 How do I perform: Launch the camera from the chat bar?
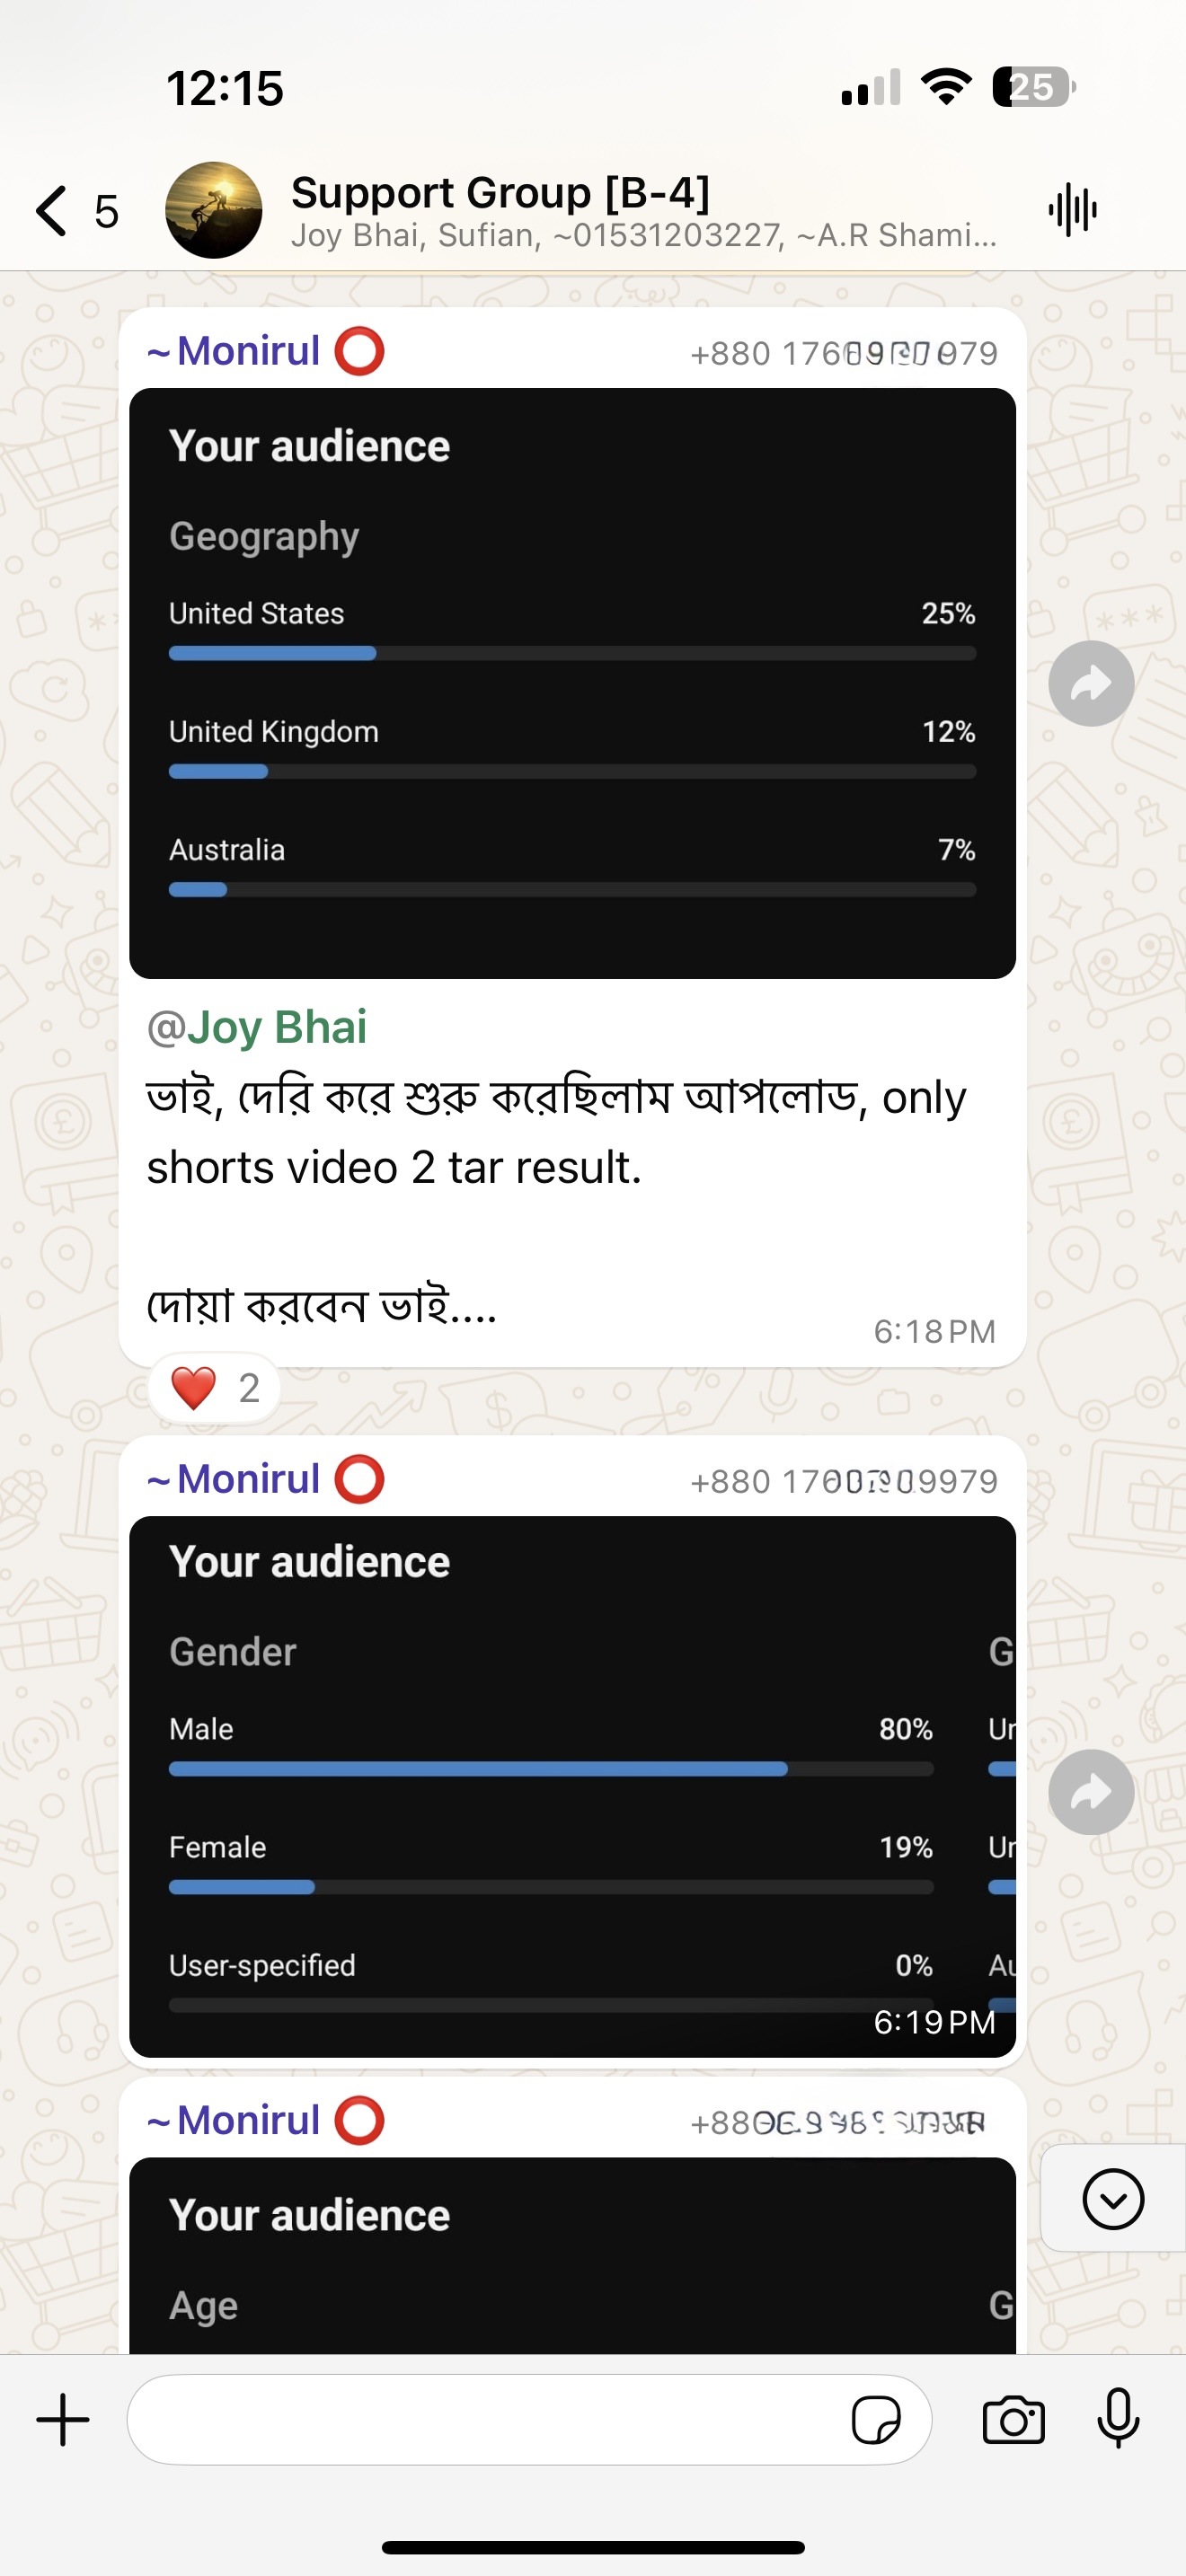pyautogui.click(x=1013, y=2420)
